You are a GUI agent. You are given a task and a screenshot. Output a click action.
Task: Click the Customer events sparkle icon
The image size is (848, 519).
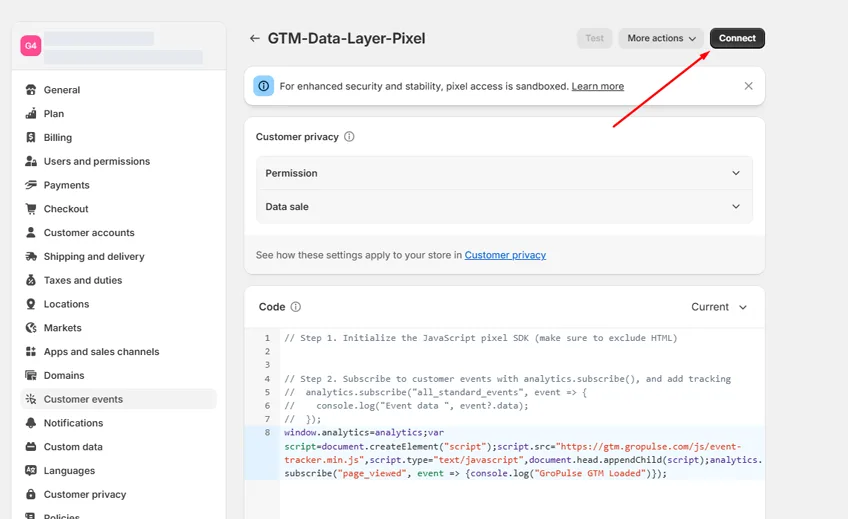(31, 399)
